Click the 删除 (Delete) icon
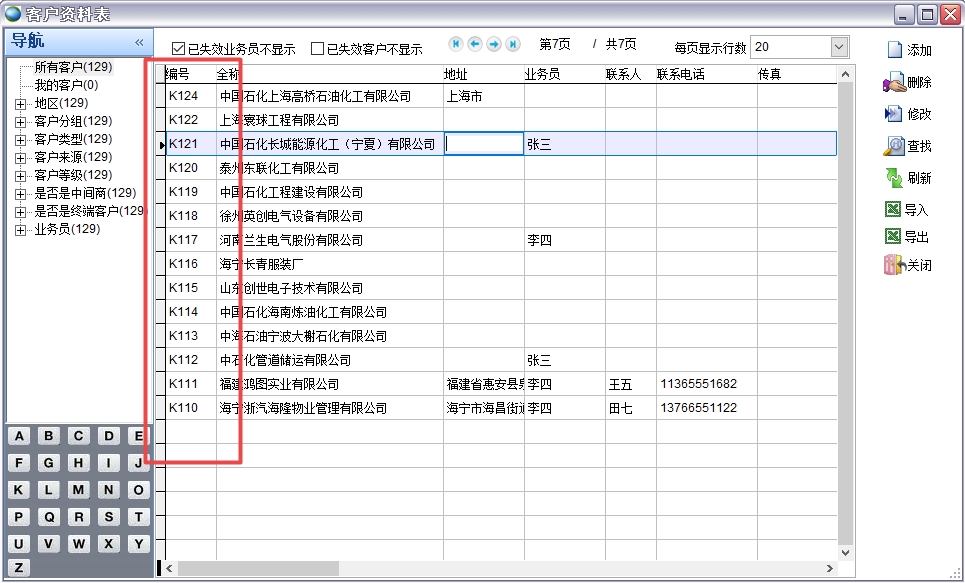This screenshot has height=583, width=965. point(894,83)
